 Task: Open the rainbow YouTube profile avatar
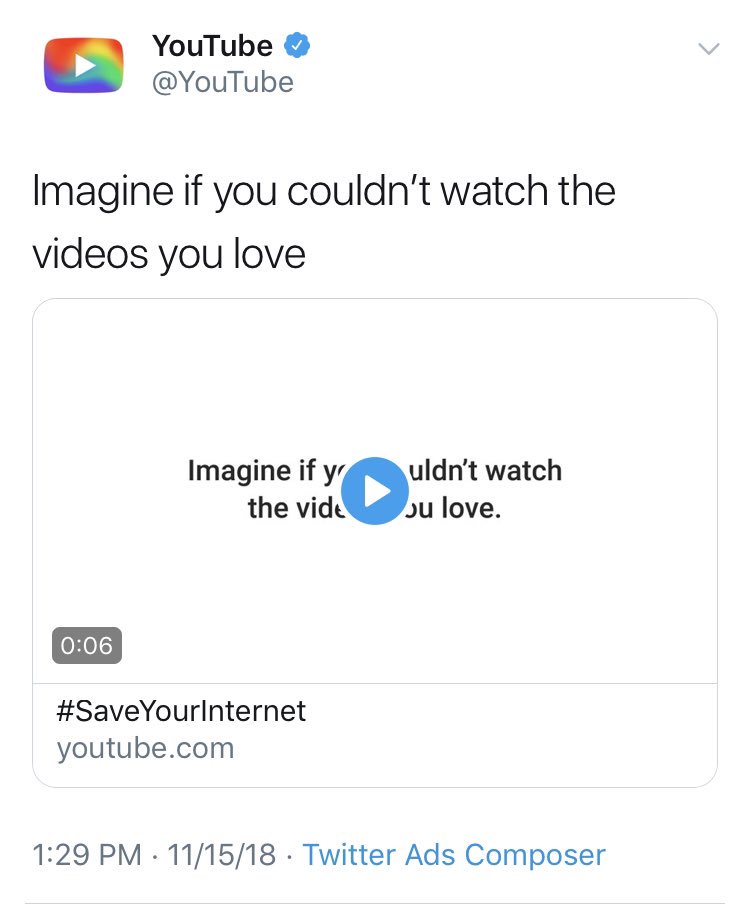pyautogui.click(x=84, y=65)
